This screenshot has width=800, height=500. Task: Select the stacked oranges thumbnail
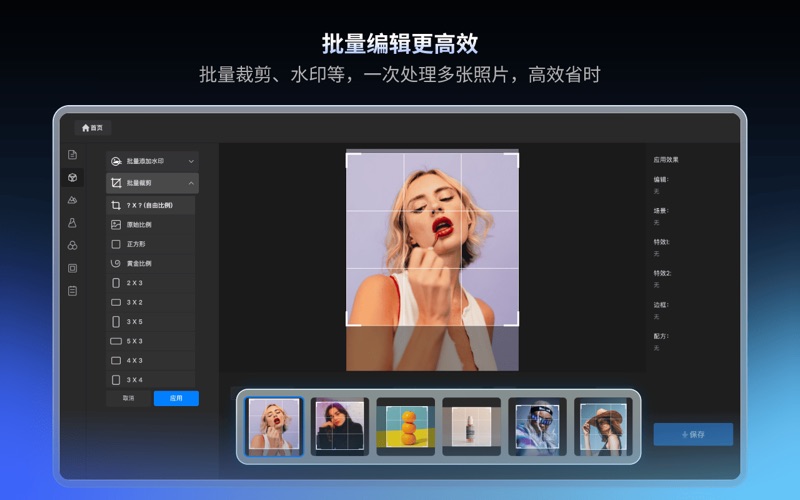[x=407, y=426]
